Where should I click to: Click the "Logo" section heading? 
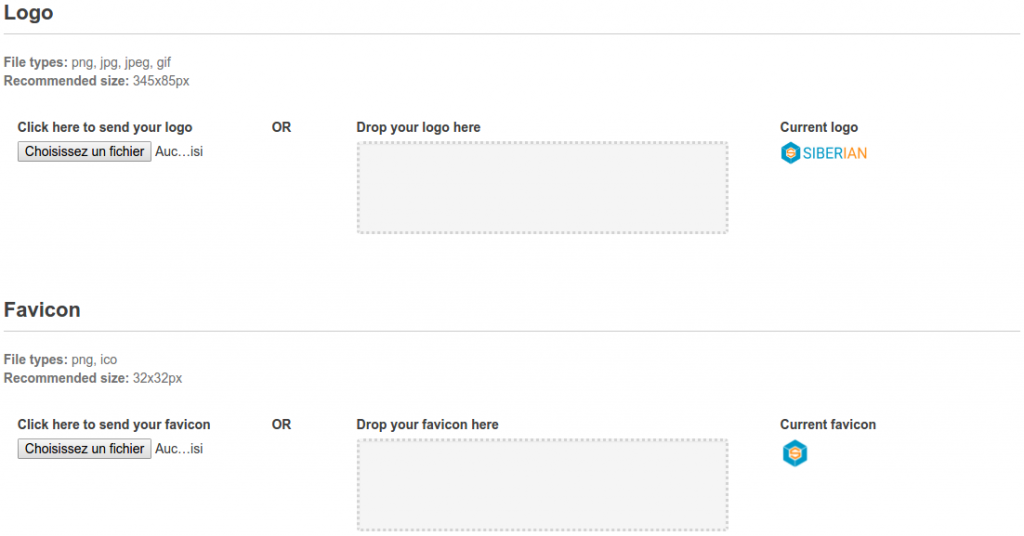(28, 13)
